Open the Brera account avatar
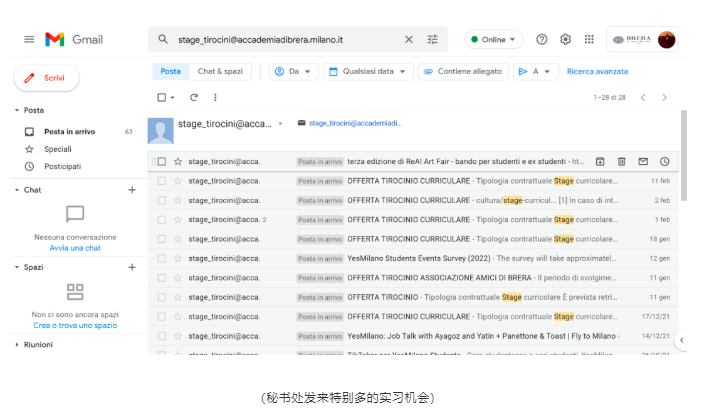711x415 pixels. click(667, 40)
